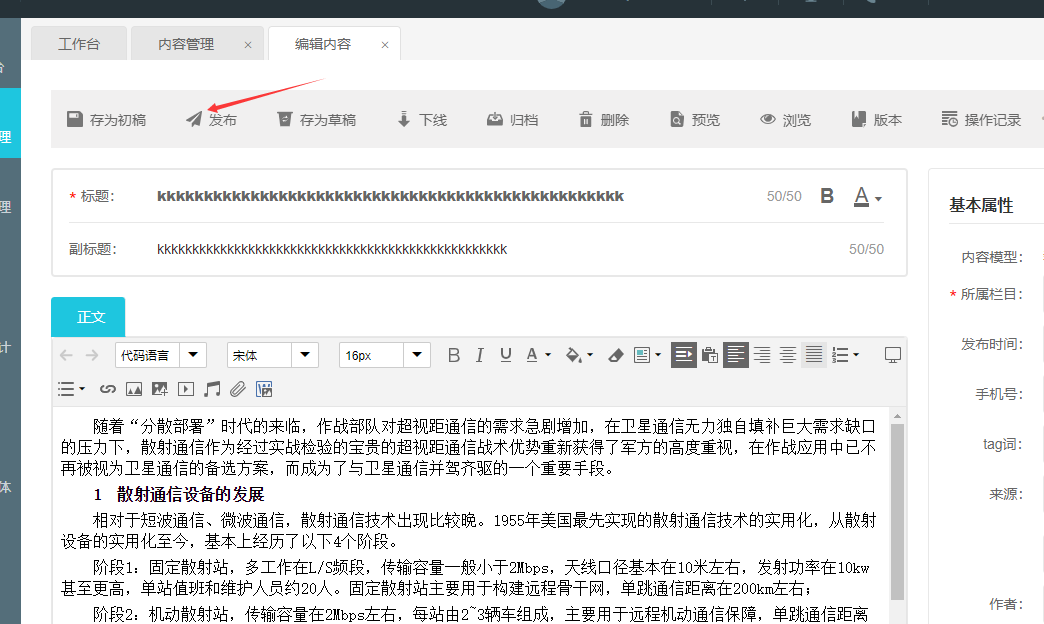Close the 内容管理 tab
Screen dimensions: 1044x624
click(248, 45)
